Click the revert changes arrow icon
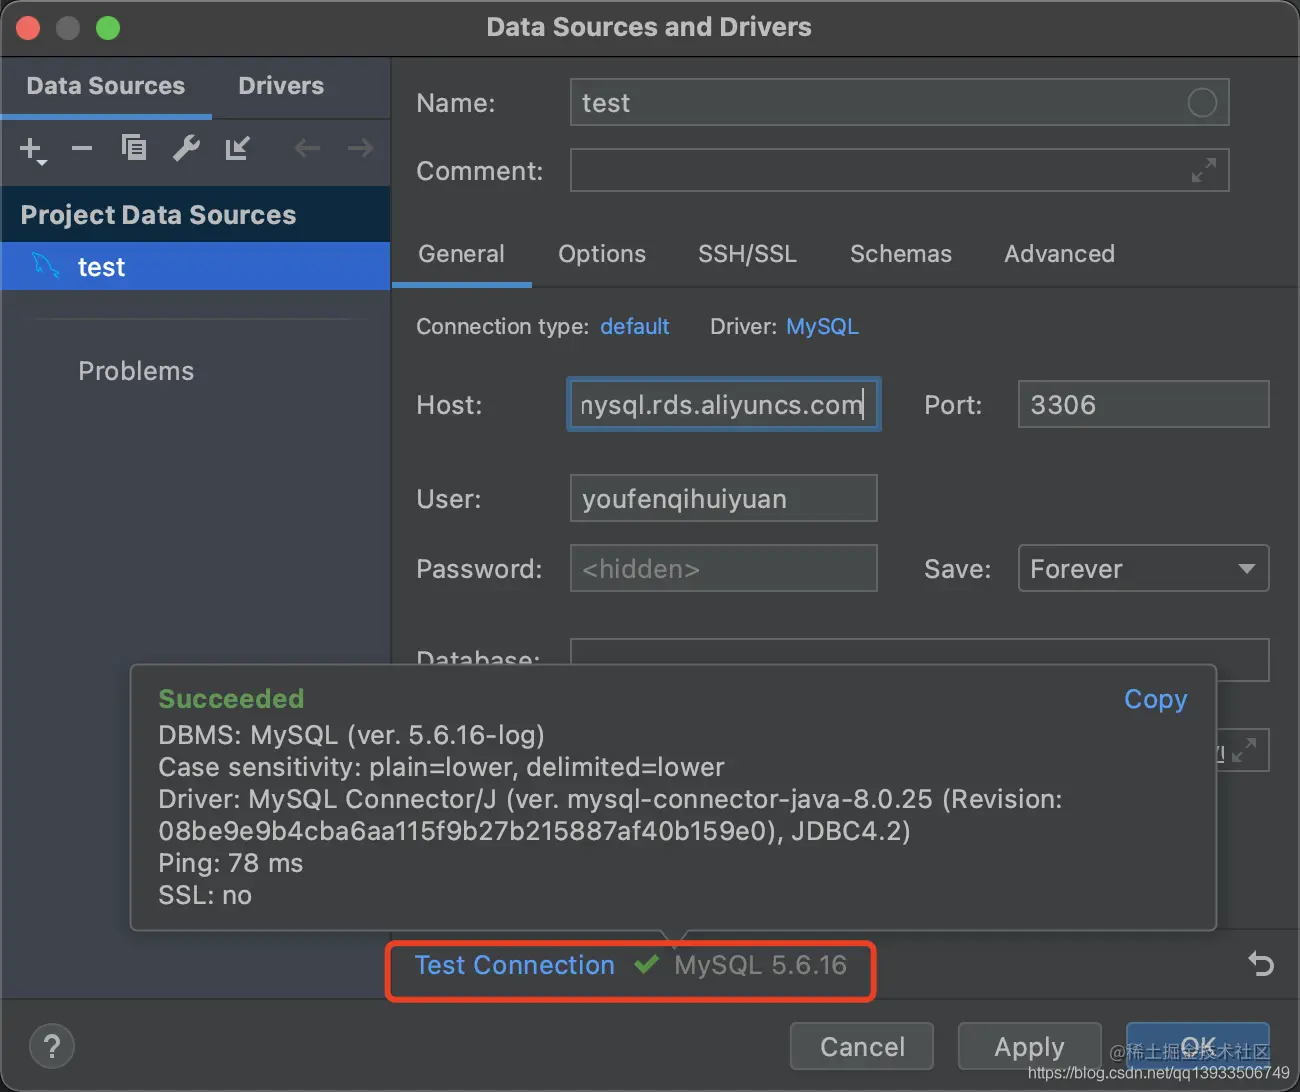Screen dimensions: 1300x1092 (x=1261, y=964)
